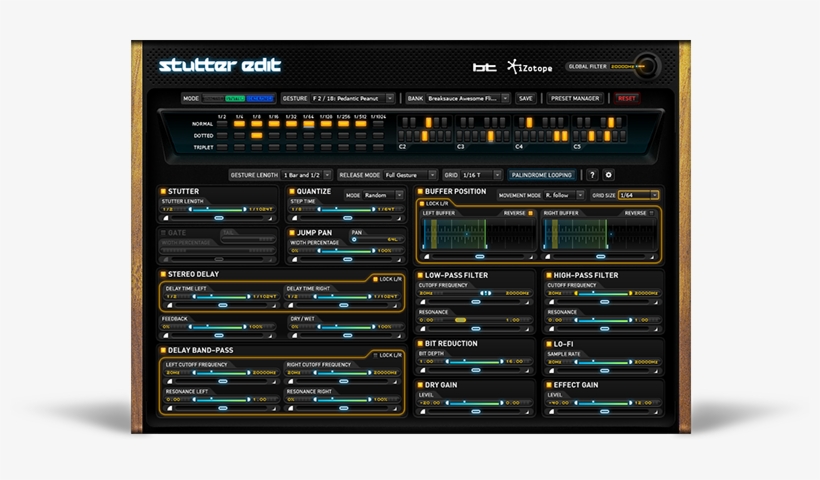Open the Grid 1/16 T dropdown
This screenshot has height=480, width=820.
(482, 175)
